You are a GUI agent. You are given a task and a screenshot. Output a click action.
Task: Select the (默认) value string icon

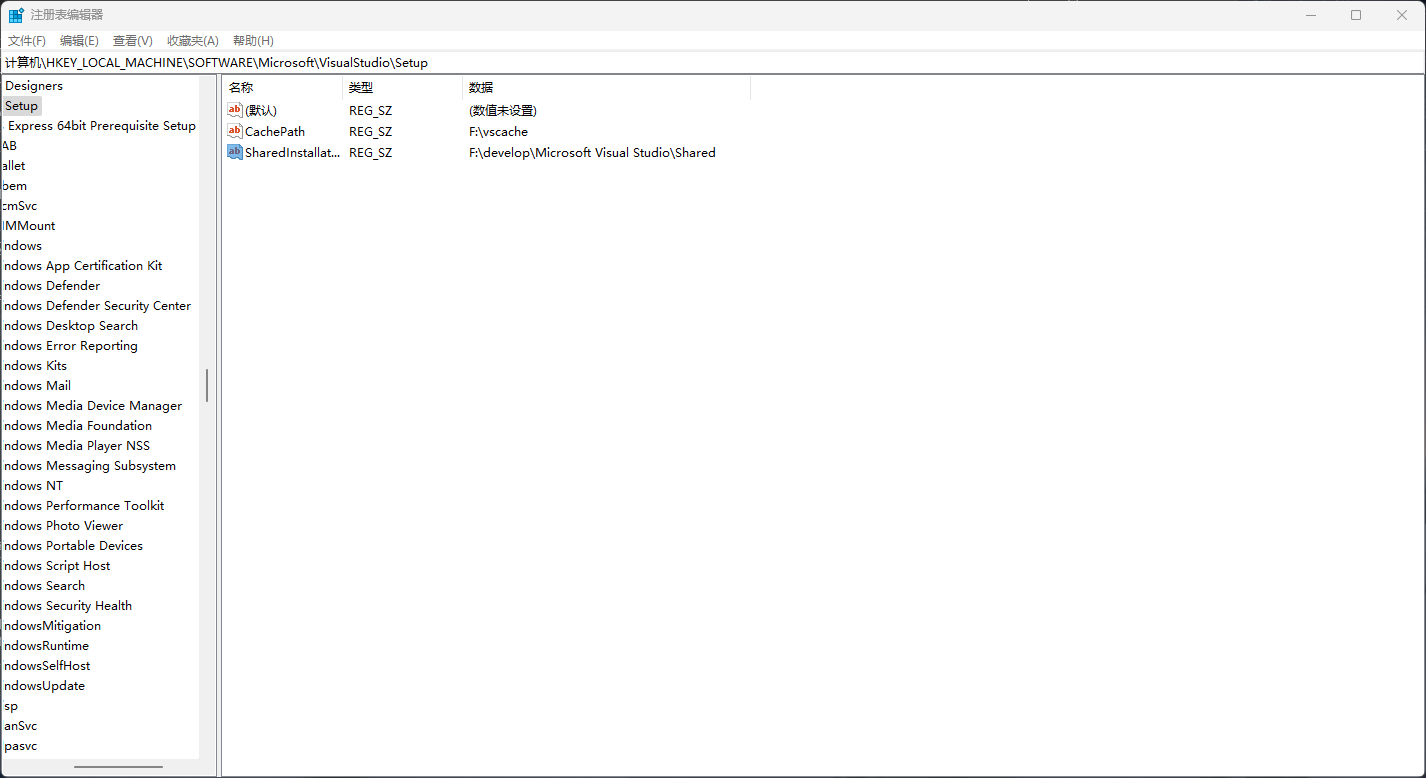[235, 110]
